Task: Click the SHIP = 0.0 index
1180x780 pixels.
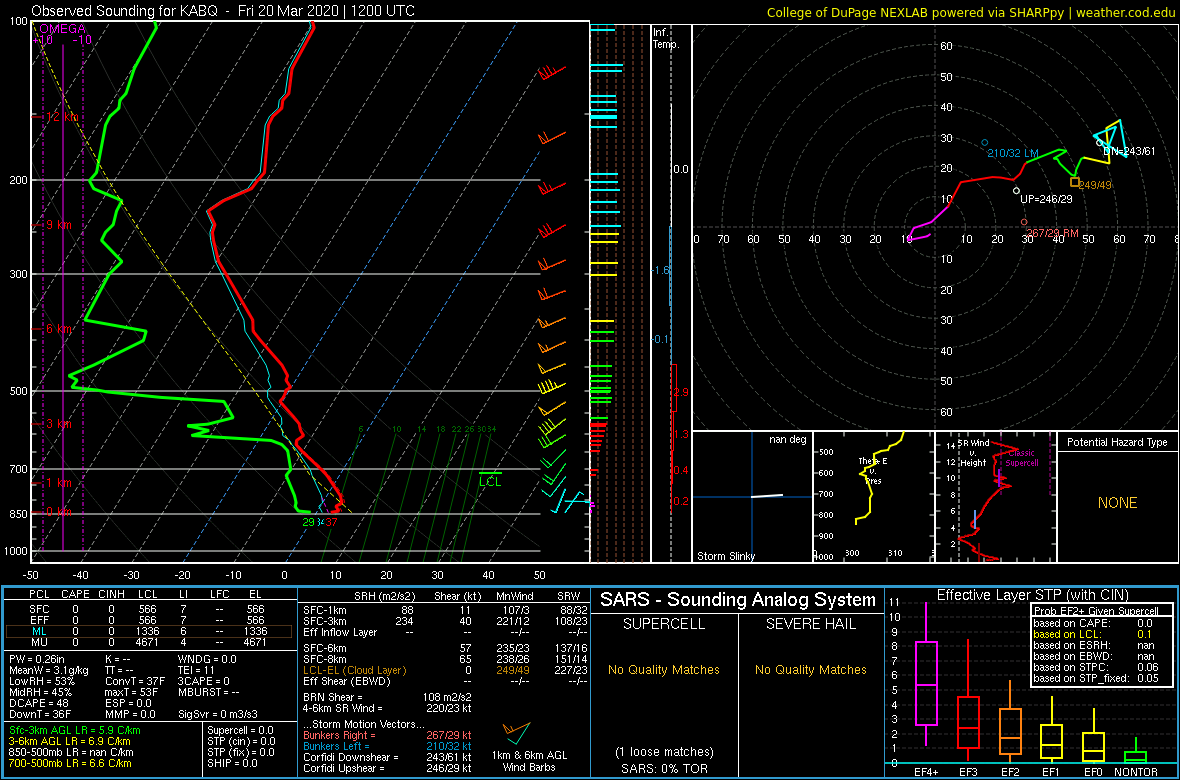Action: tap(234, 763)
